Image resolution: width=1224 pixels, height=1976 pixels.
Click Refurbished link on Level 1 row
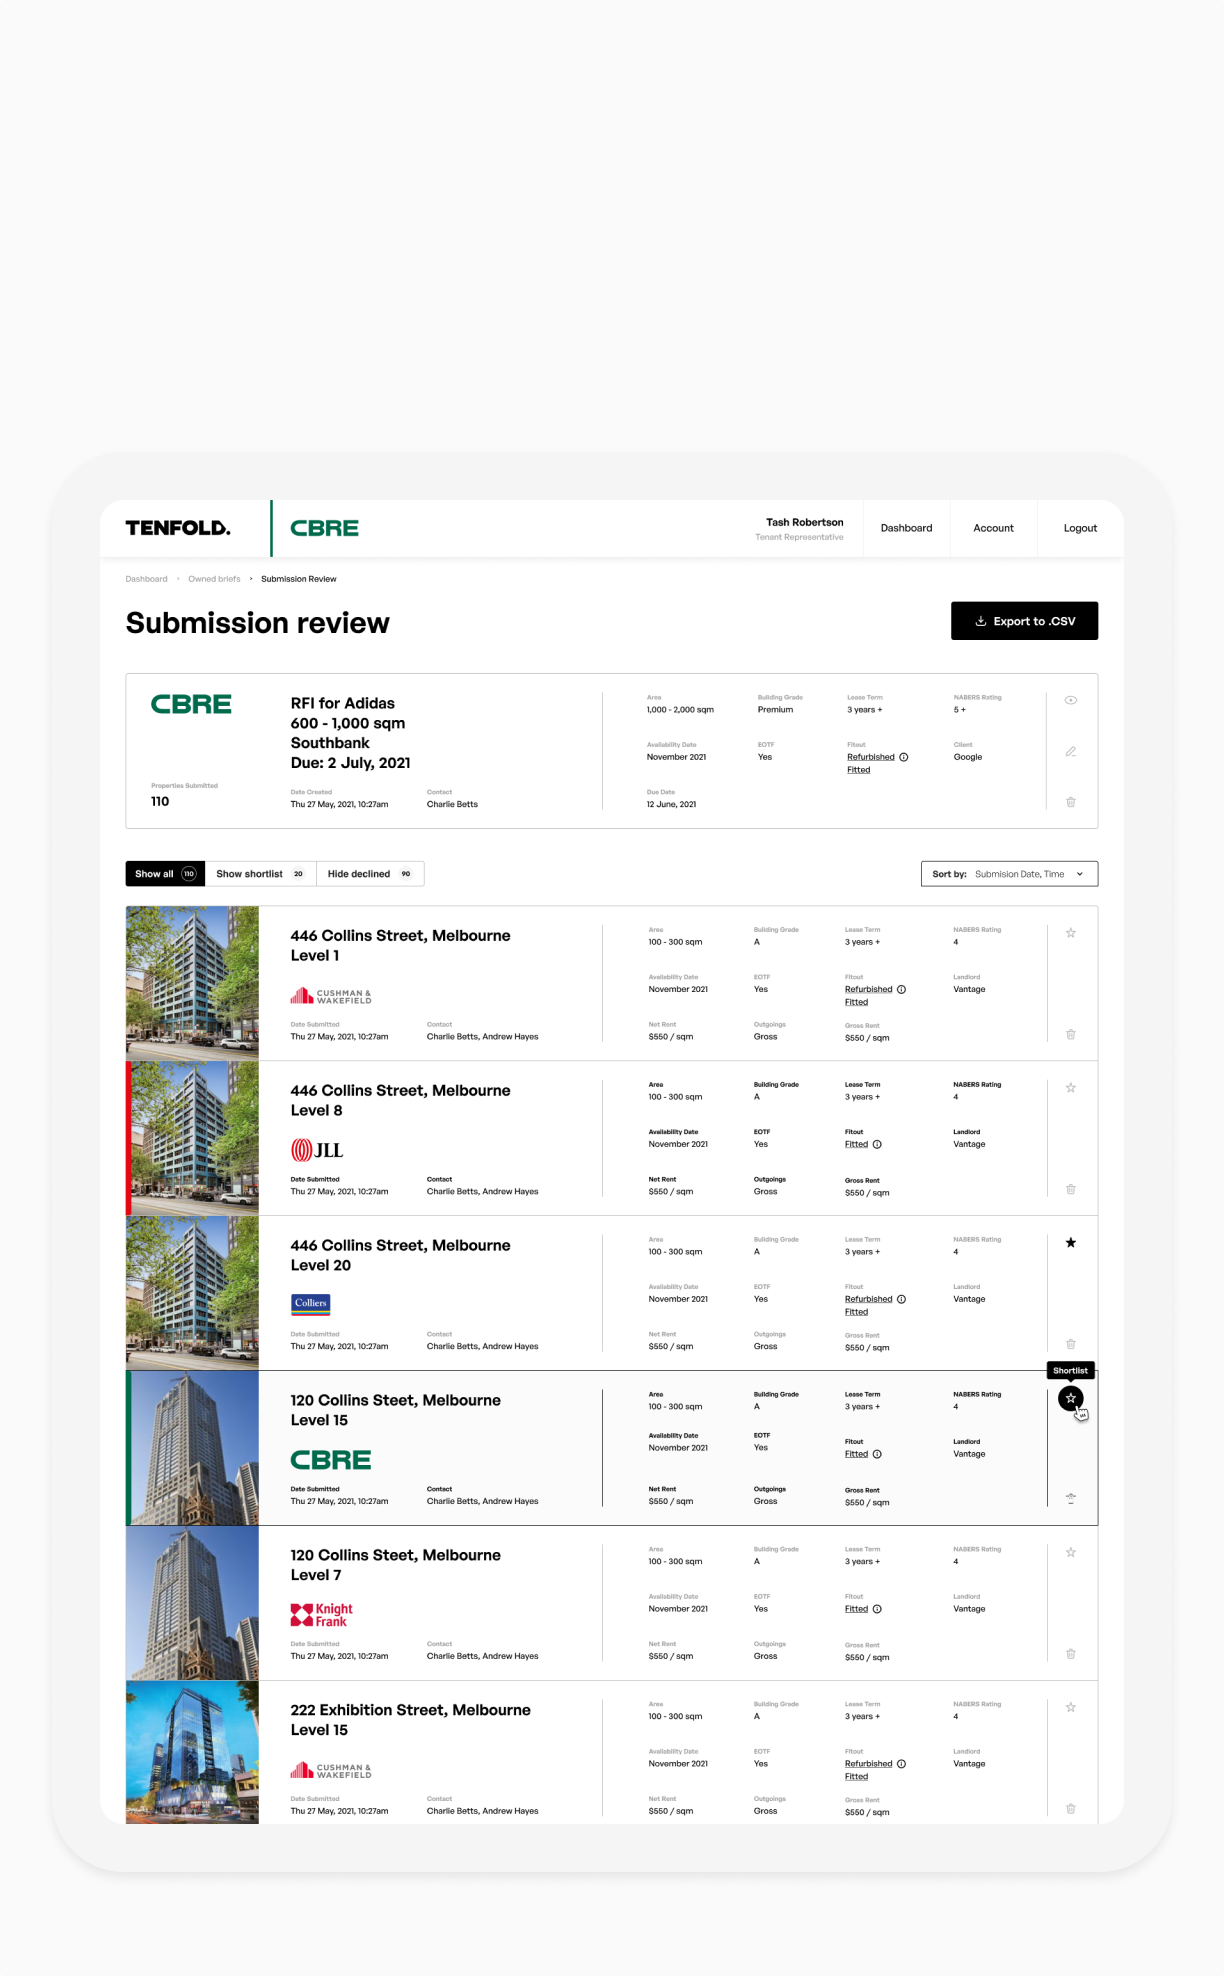click(869, 989)
